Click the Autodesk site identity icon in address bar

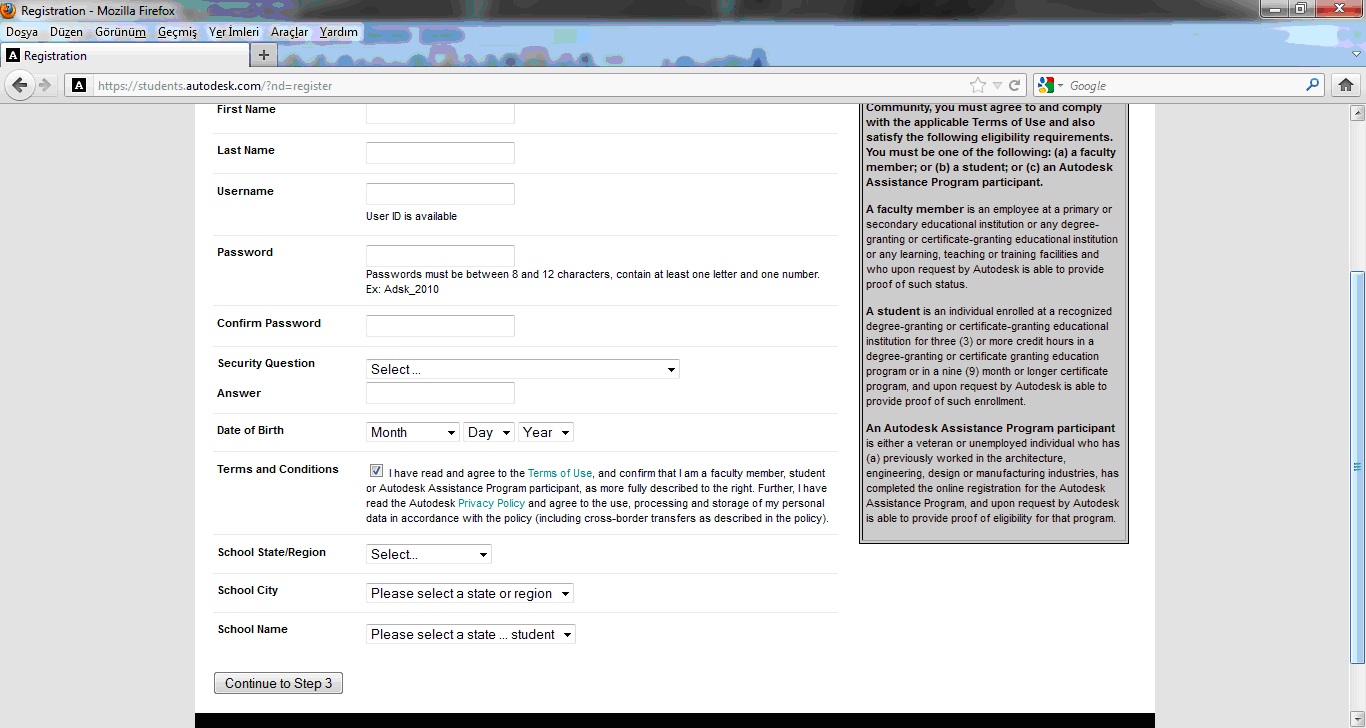(x=79, y=85)
